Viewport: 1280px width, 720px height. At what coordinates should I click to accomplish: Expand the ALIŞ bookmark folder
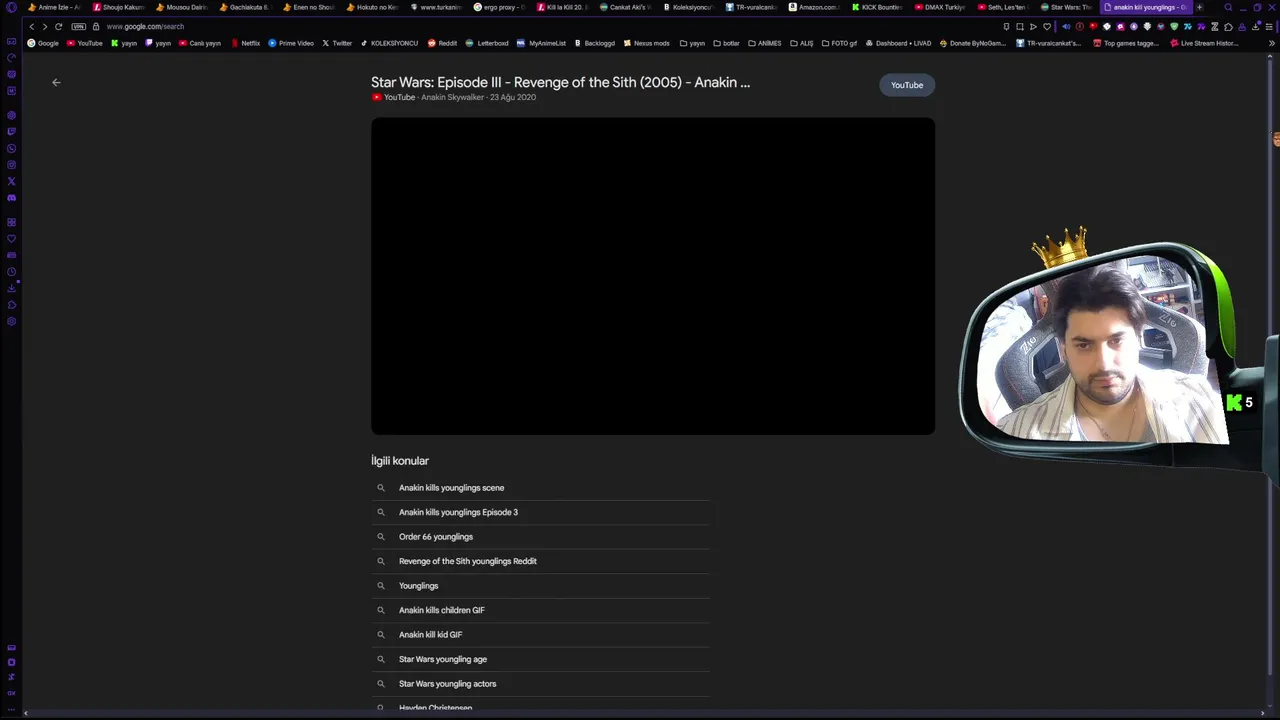point(802,43)
